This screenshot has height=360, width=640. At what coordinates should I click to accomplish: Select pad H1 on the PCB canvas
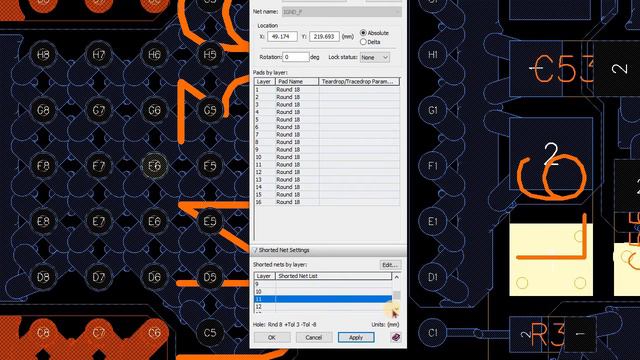coord(433,55)
